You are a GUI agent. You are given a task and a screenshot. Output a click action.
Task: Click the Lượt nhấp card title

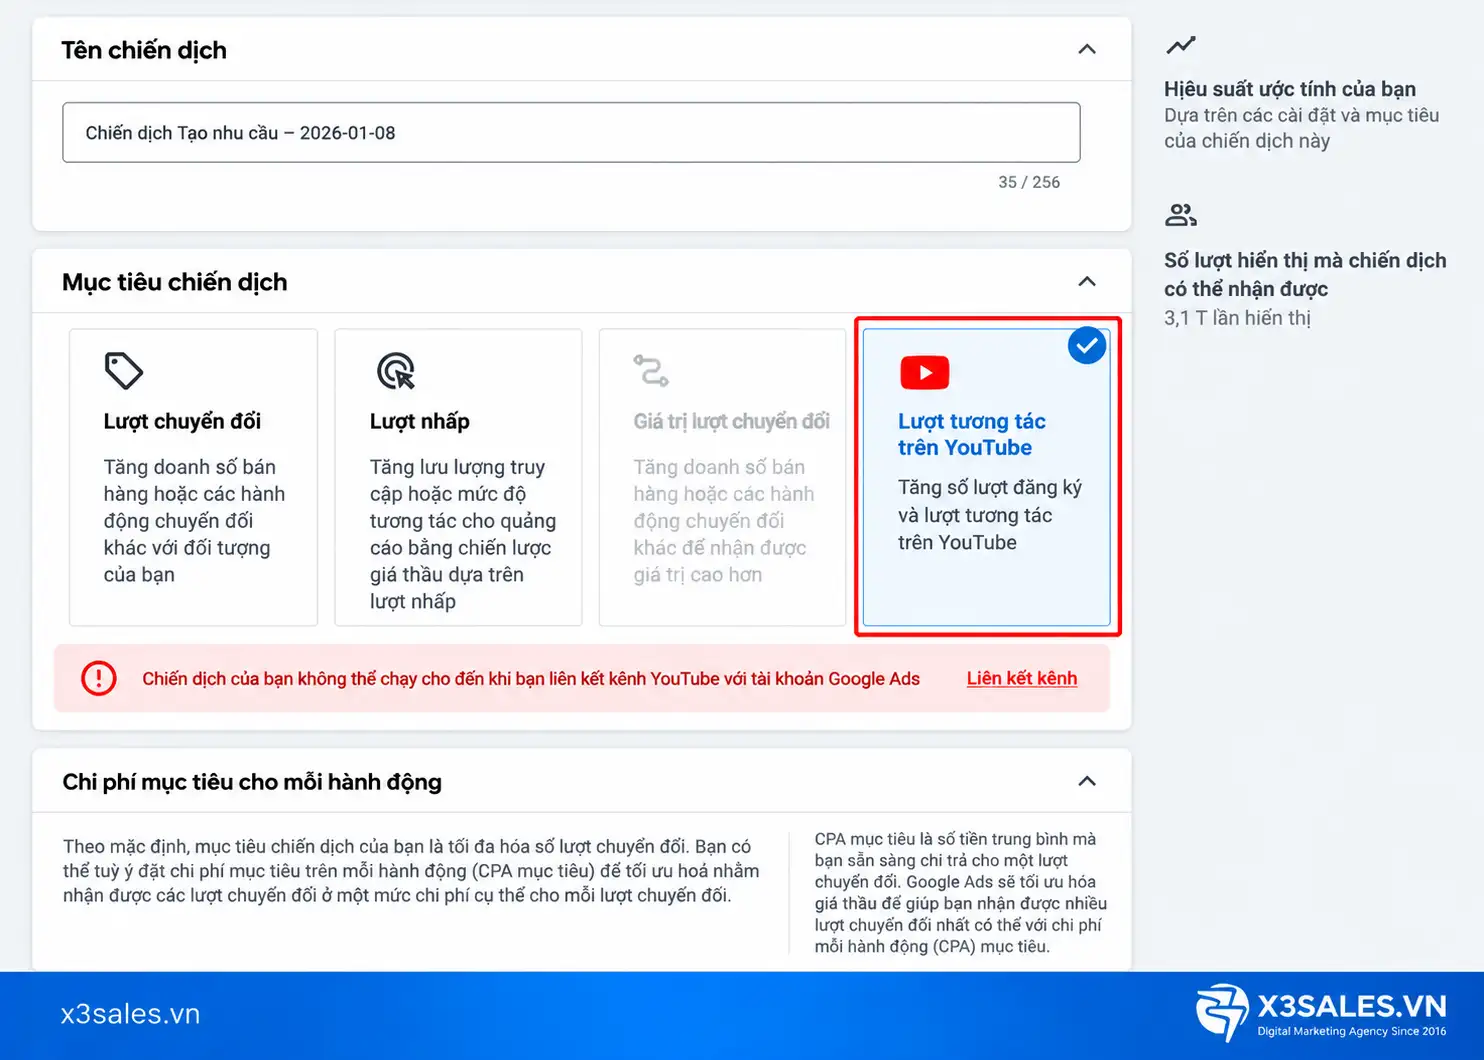coord(420,421)
